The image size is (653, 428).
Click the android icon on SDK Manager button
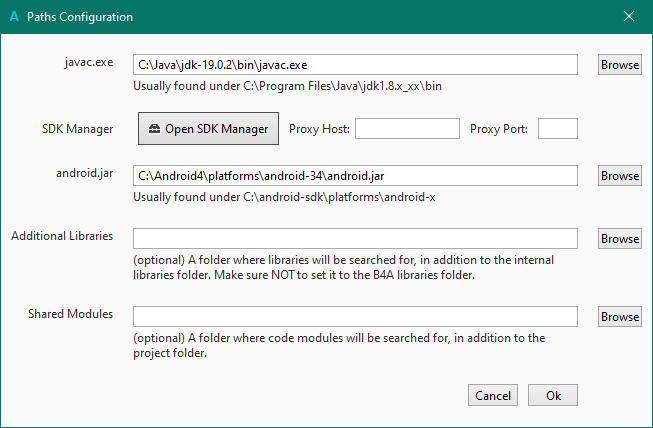click(154, 129)
